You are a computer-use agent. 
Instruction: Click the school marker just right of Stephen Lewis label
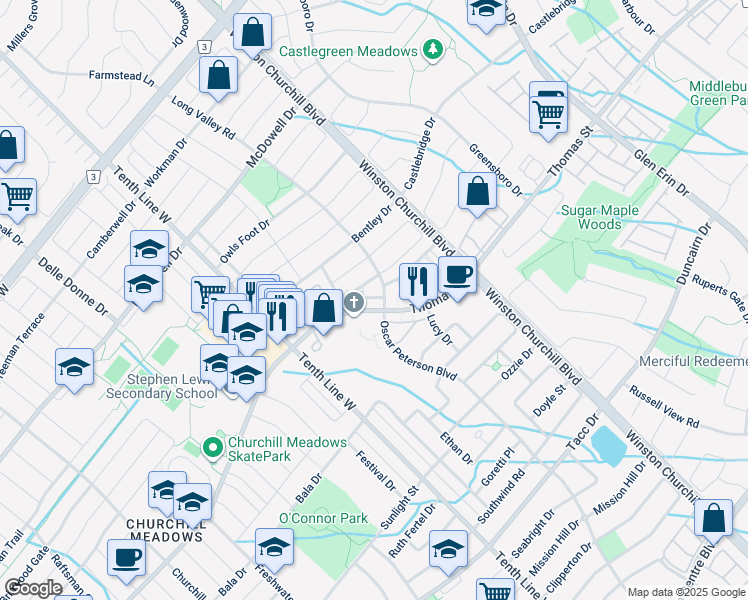pos(246,376)
